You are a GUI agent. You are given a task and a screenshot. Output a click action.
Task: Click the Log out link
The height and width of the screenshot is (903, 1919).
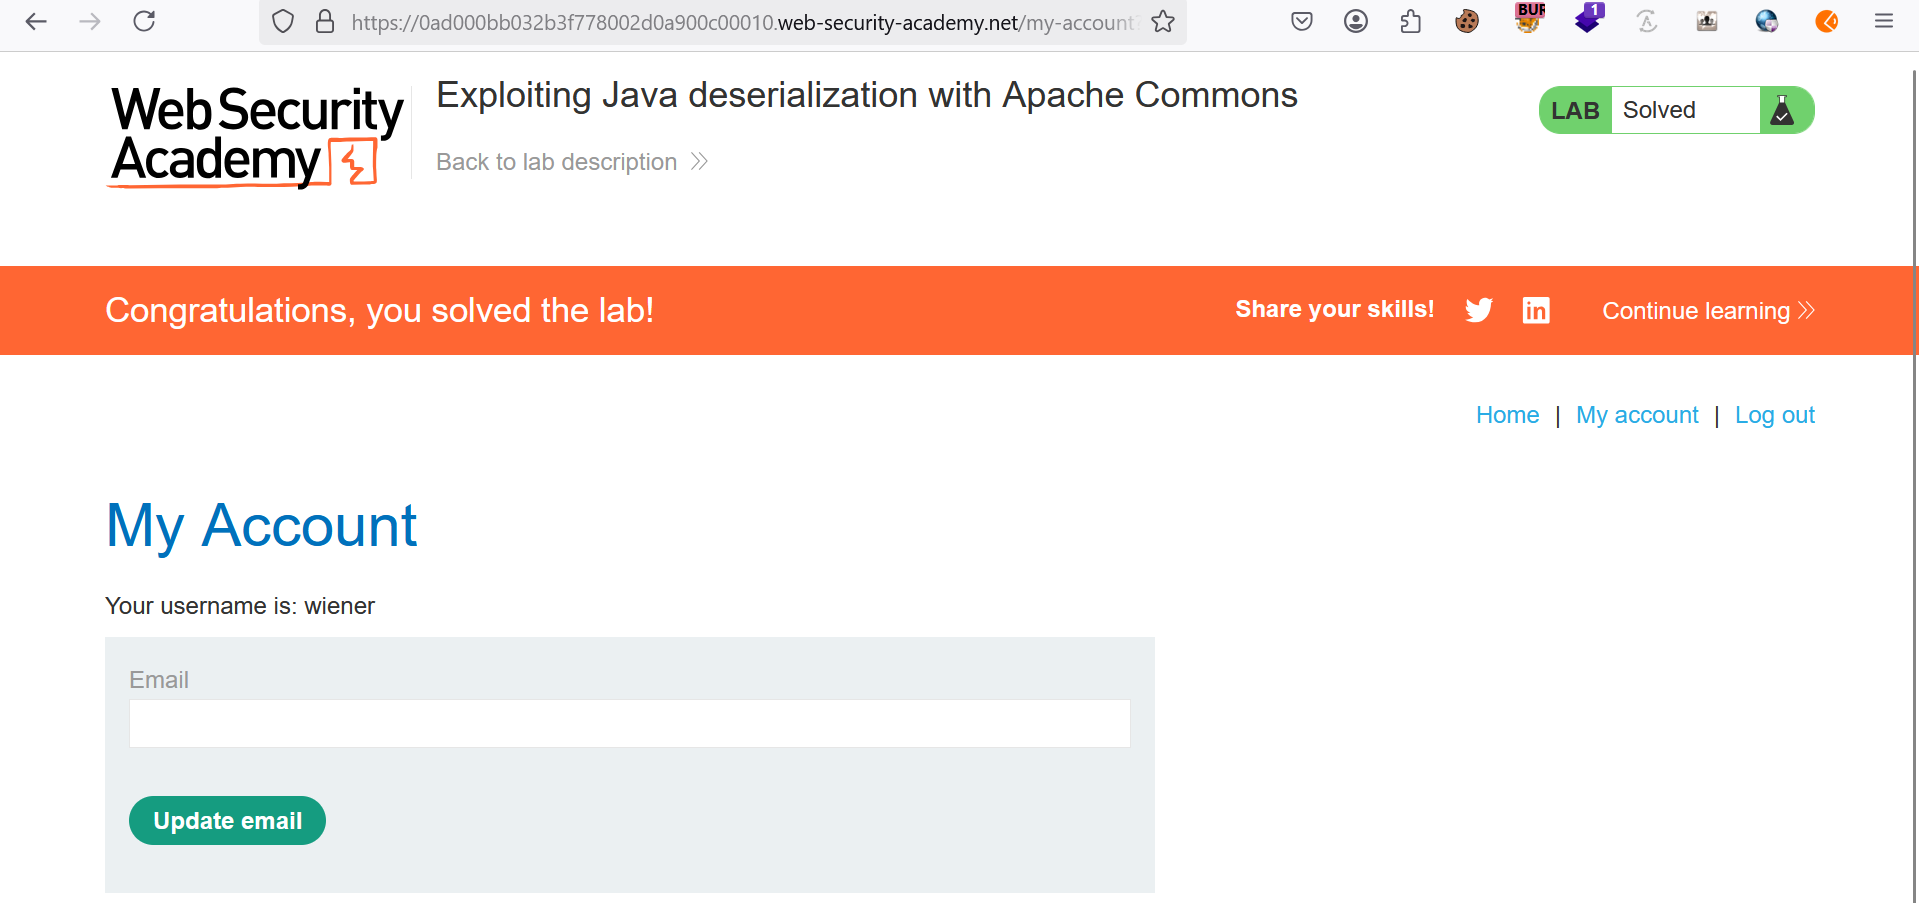(1775, 415)
